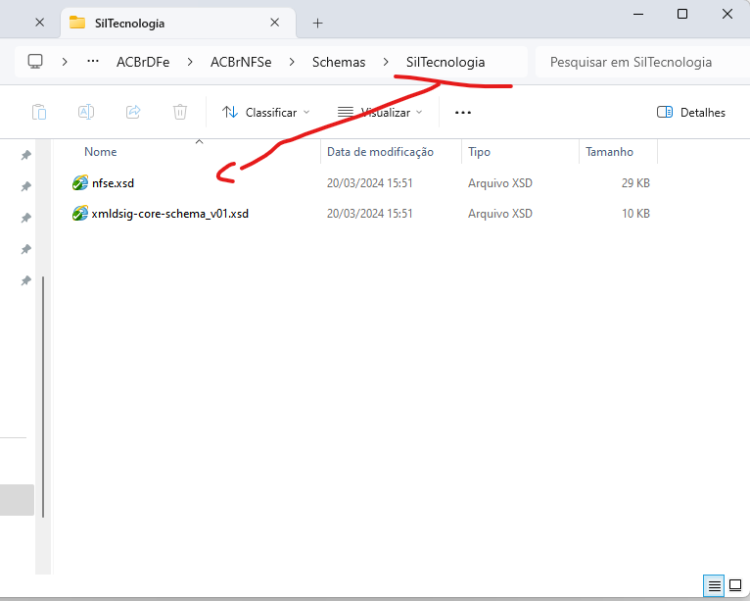Screen dimensions: 750x601
Task: Click first pin icon in navigation pane
Action: (26, 155)
